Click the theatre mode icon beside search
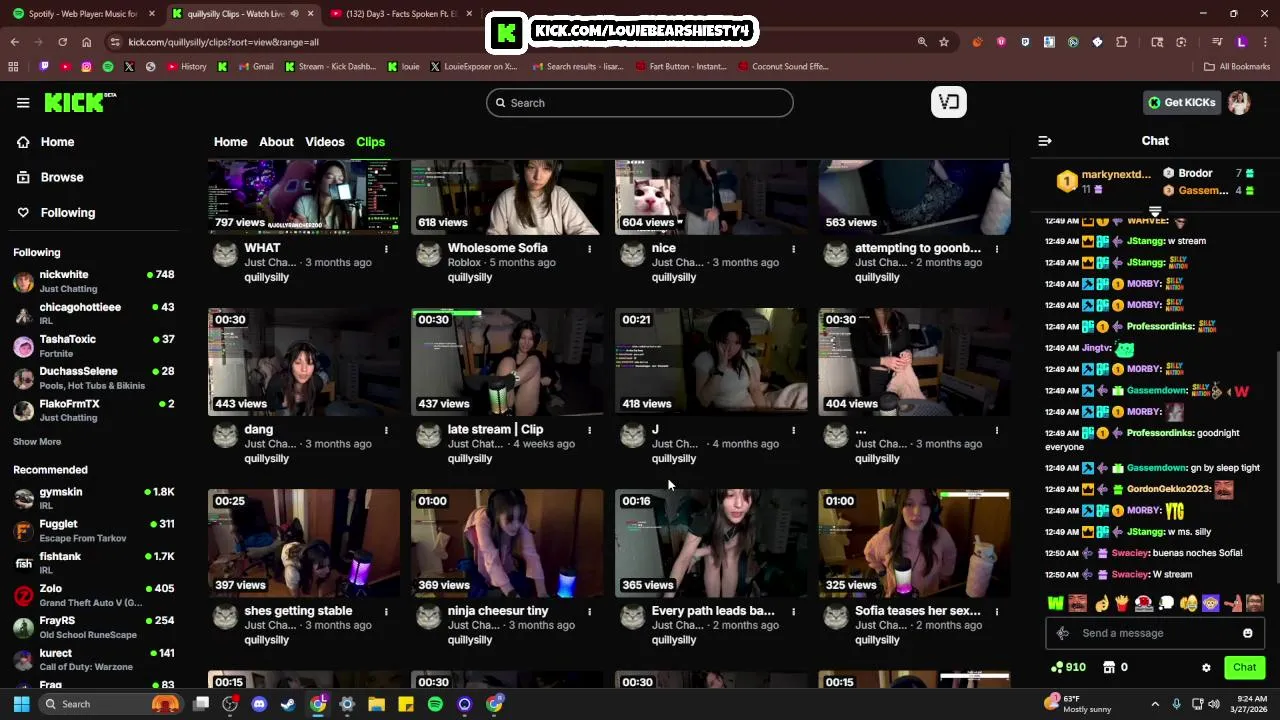This screenshot has width=1280, height=720. [948, 102]
